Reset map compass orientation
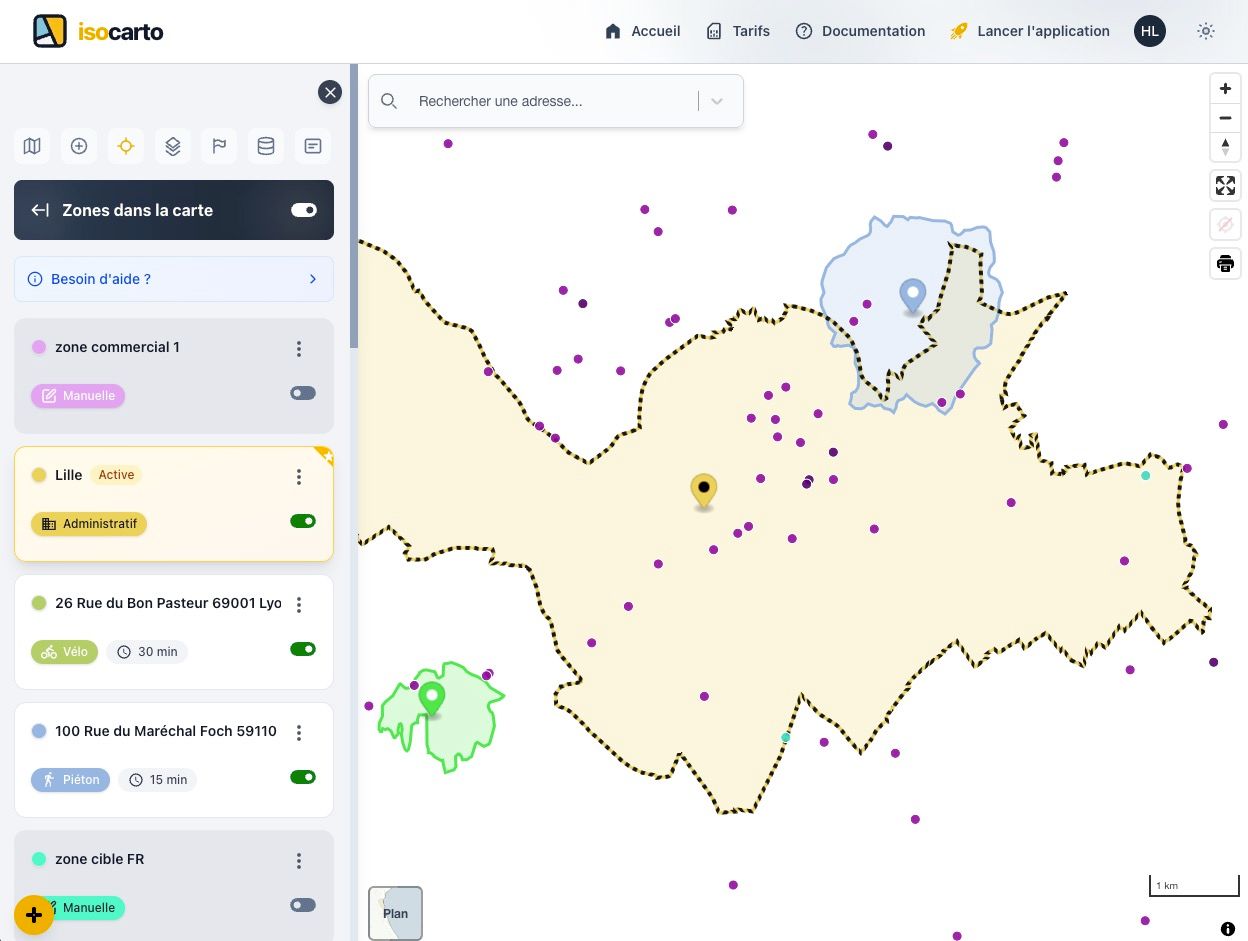The height and width of the screenshot is (941, 1248). (1225, 147)
